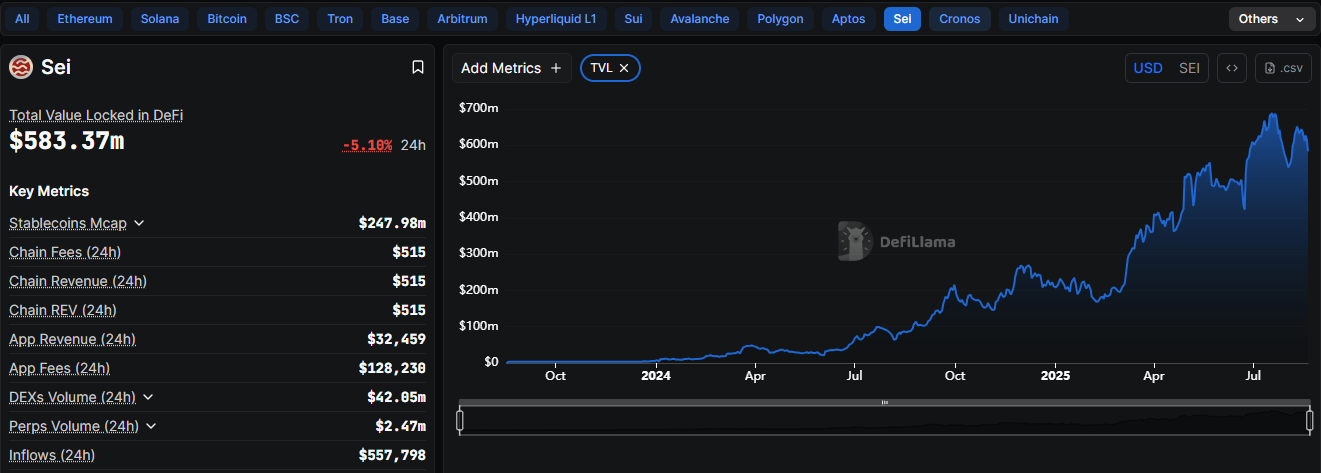Click the left handle of chart range slider
The height and width of the screenshot is (473, 1321).
click(x=460, y=421)
